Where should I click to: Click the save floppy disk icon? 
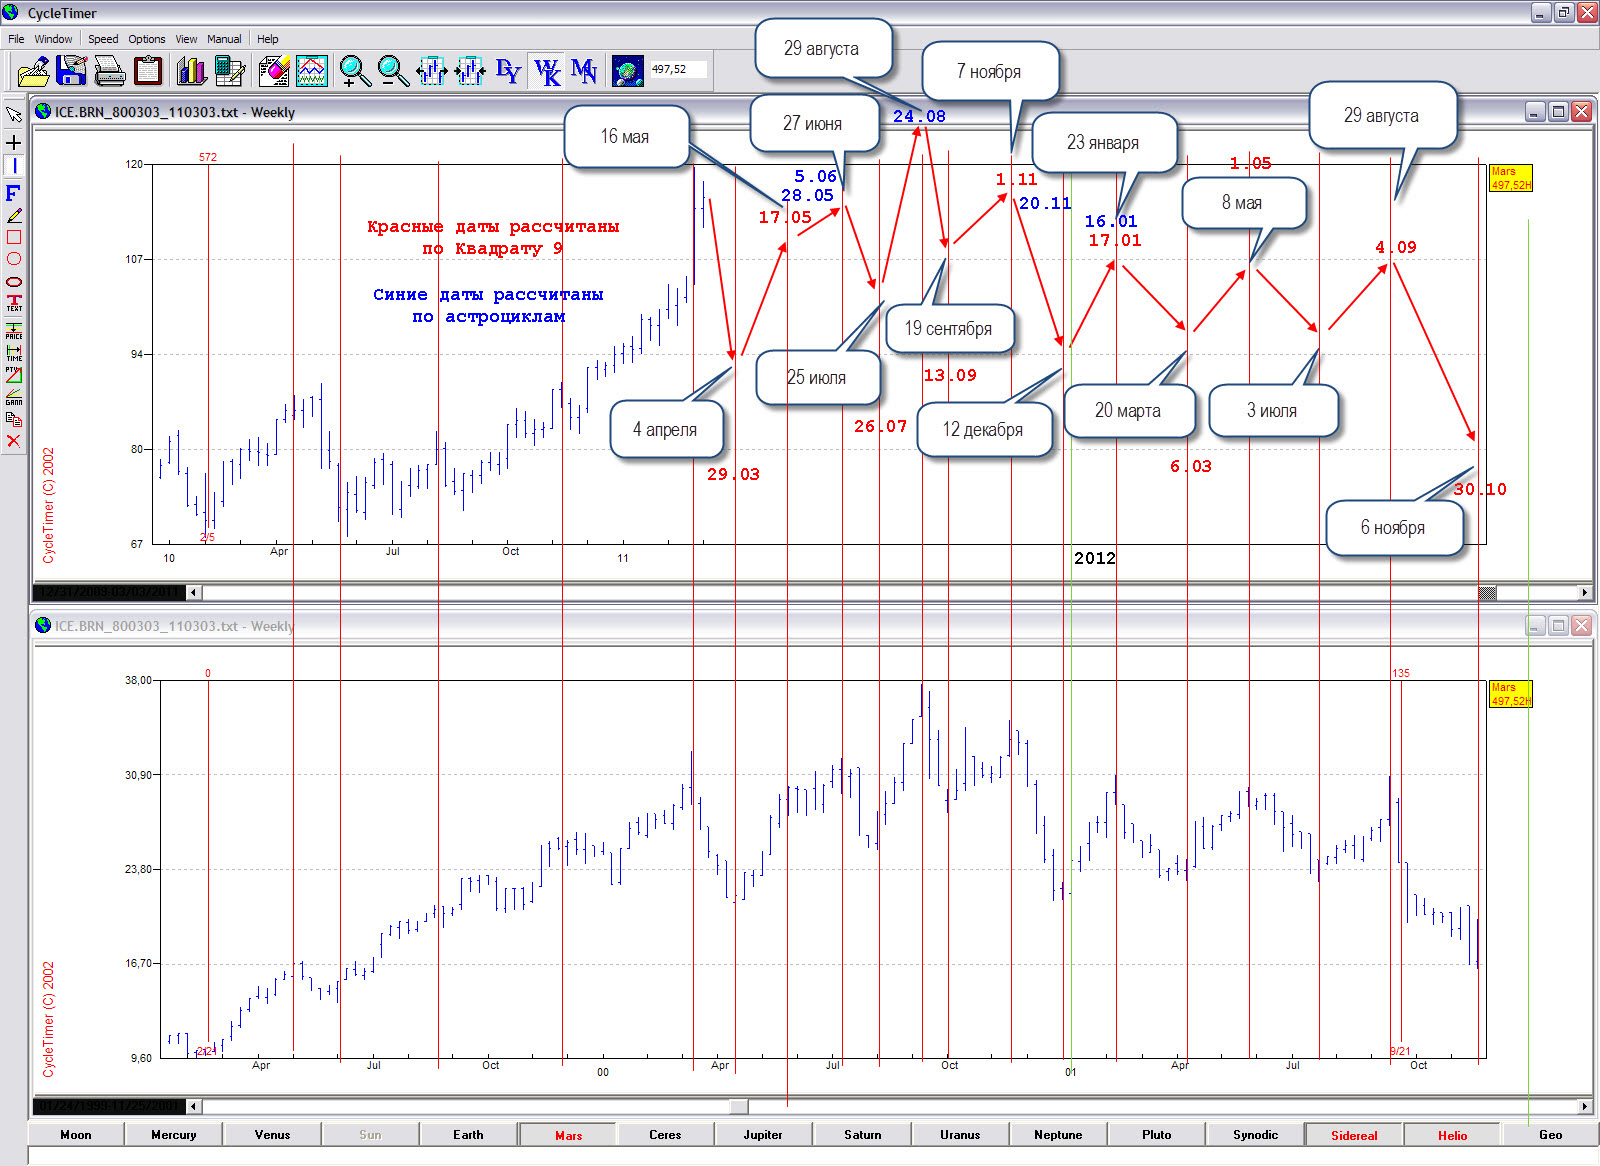(72, 71)
